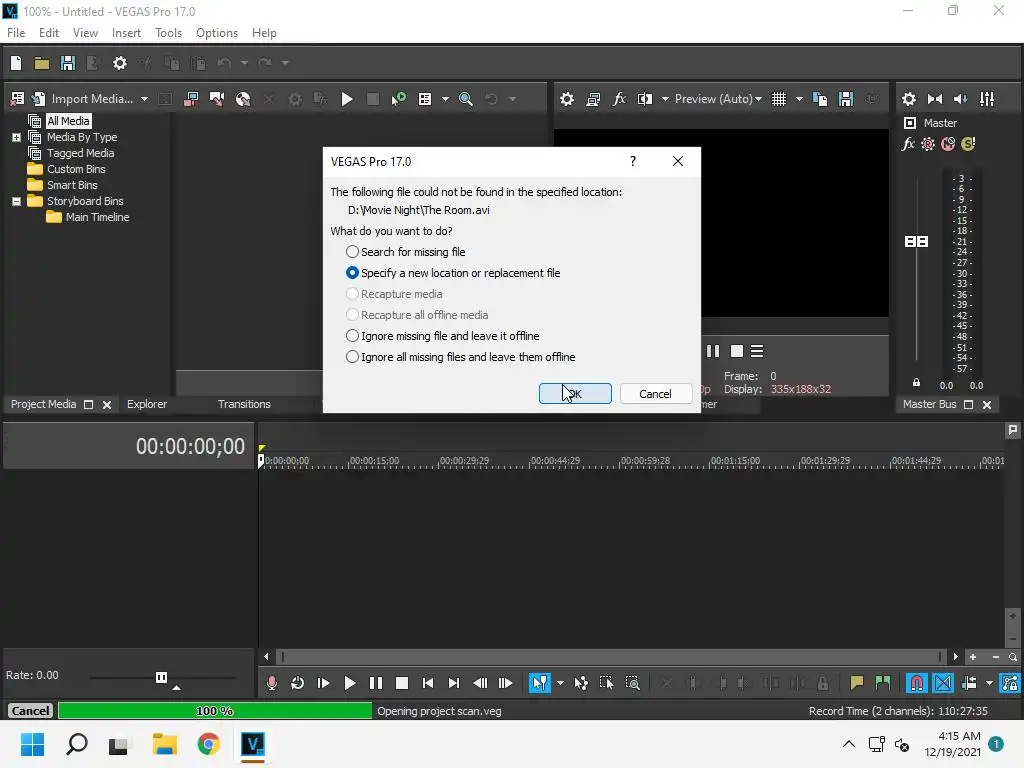Click the insert region icon
The image size is (1024, 768).
[x=882, y=683]
